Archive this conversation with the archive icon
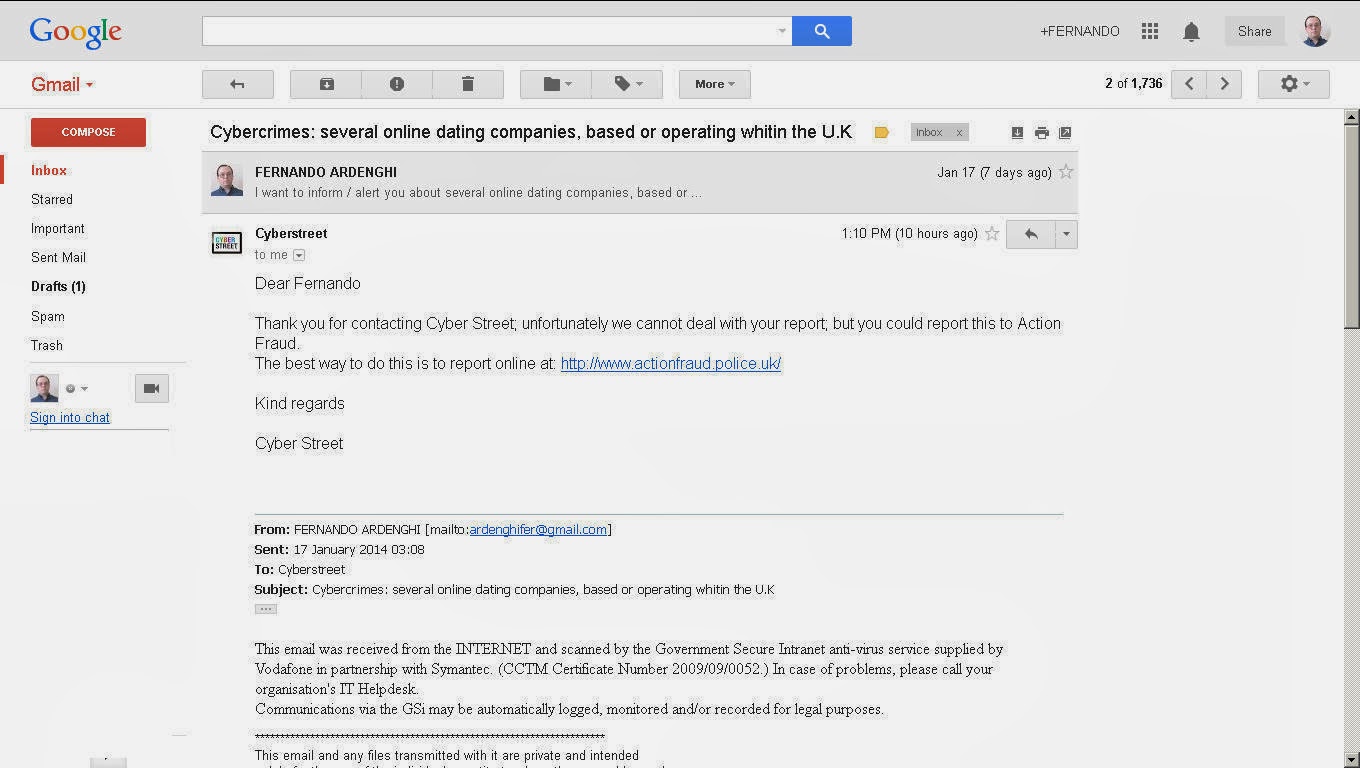The height and width of the screenshot is (768, 1360). (326, 84)
